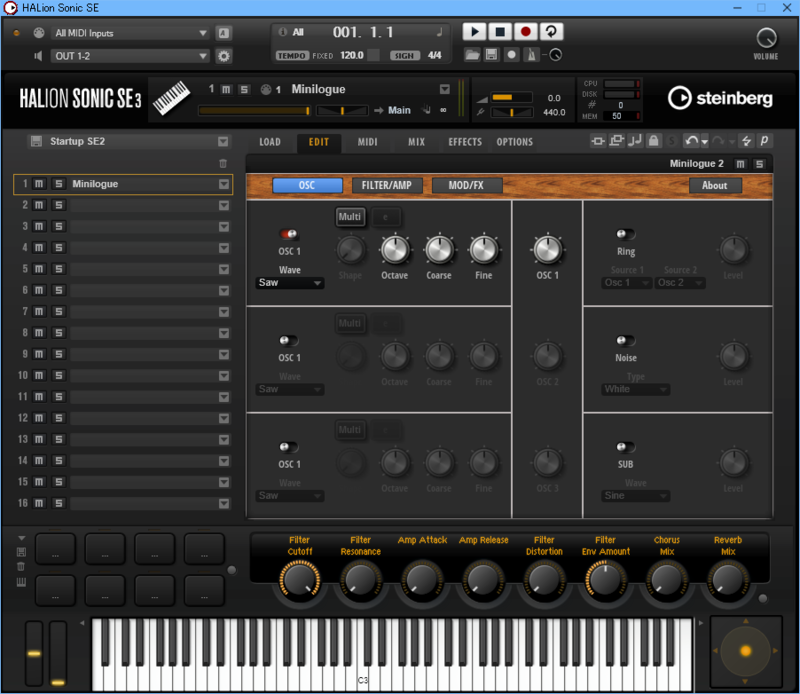Viewport: 800px width, 694px height.
Task: Start playback with the Play button
Action: 474,32
